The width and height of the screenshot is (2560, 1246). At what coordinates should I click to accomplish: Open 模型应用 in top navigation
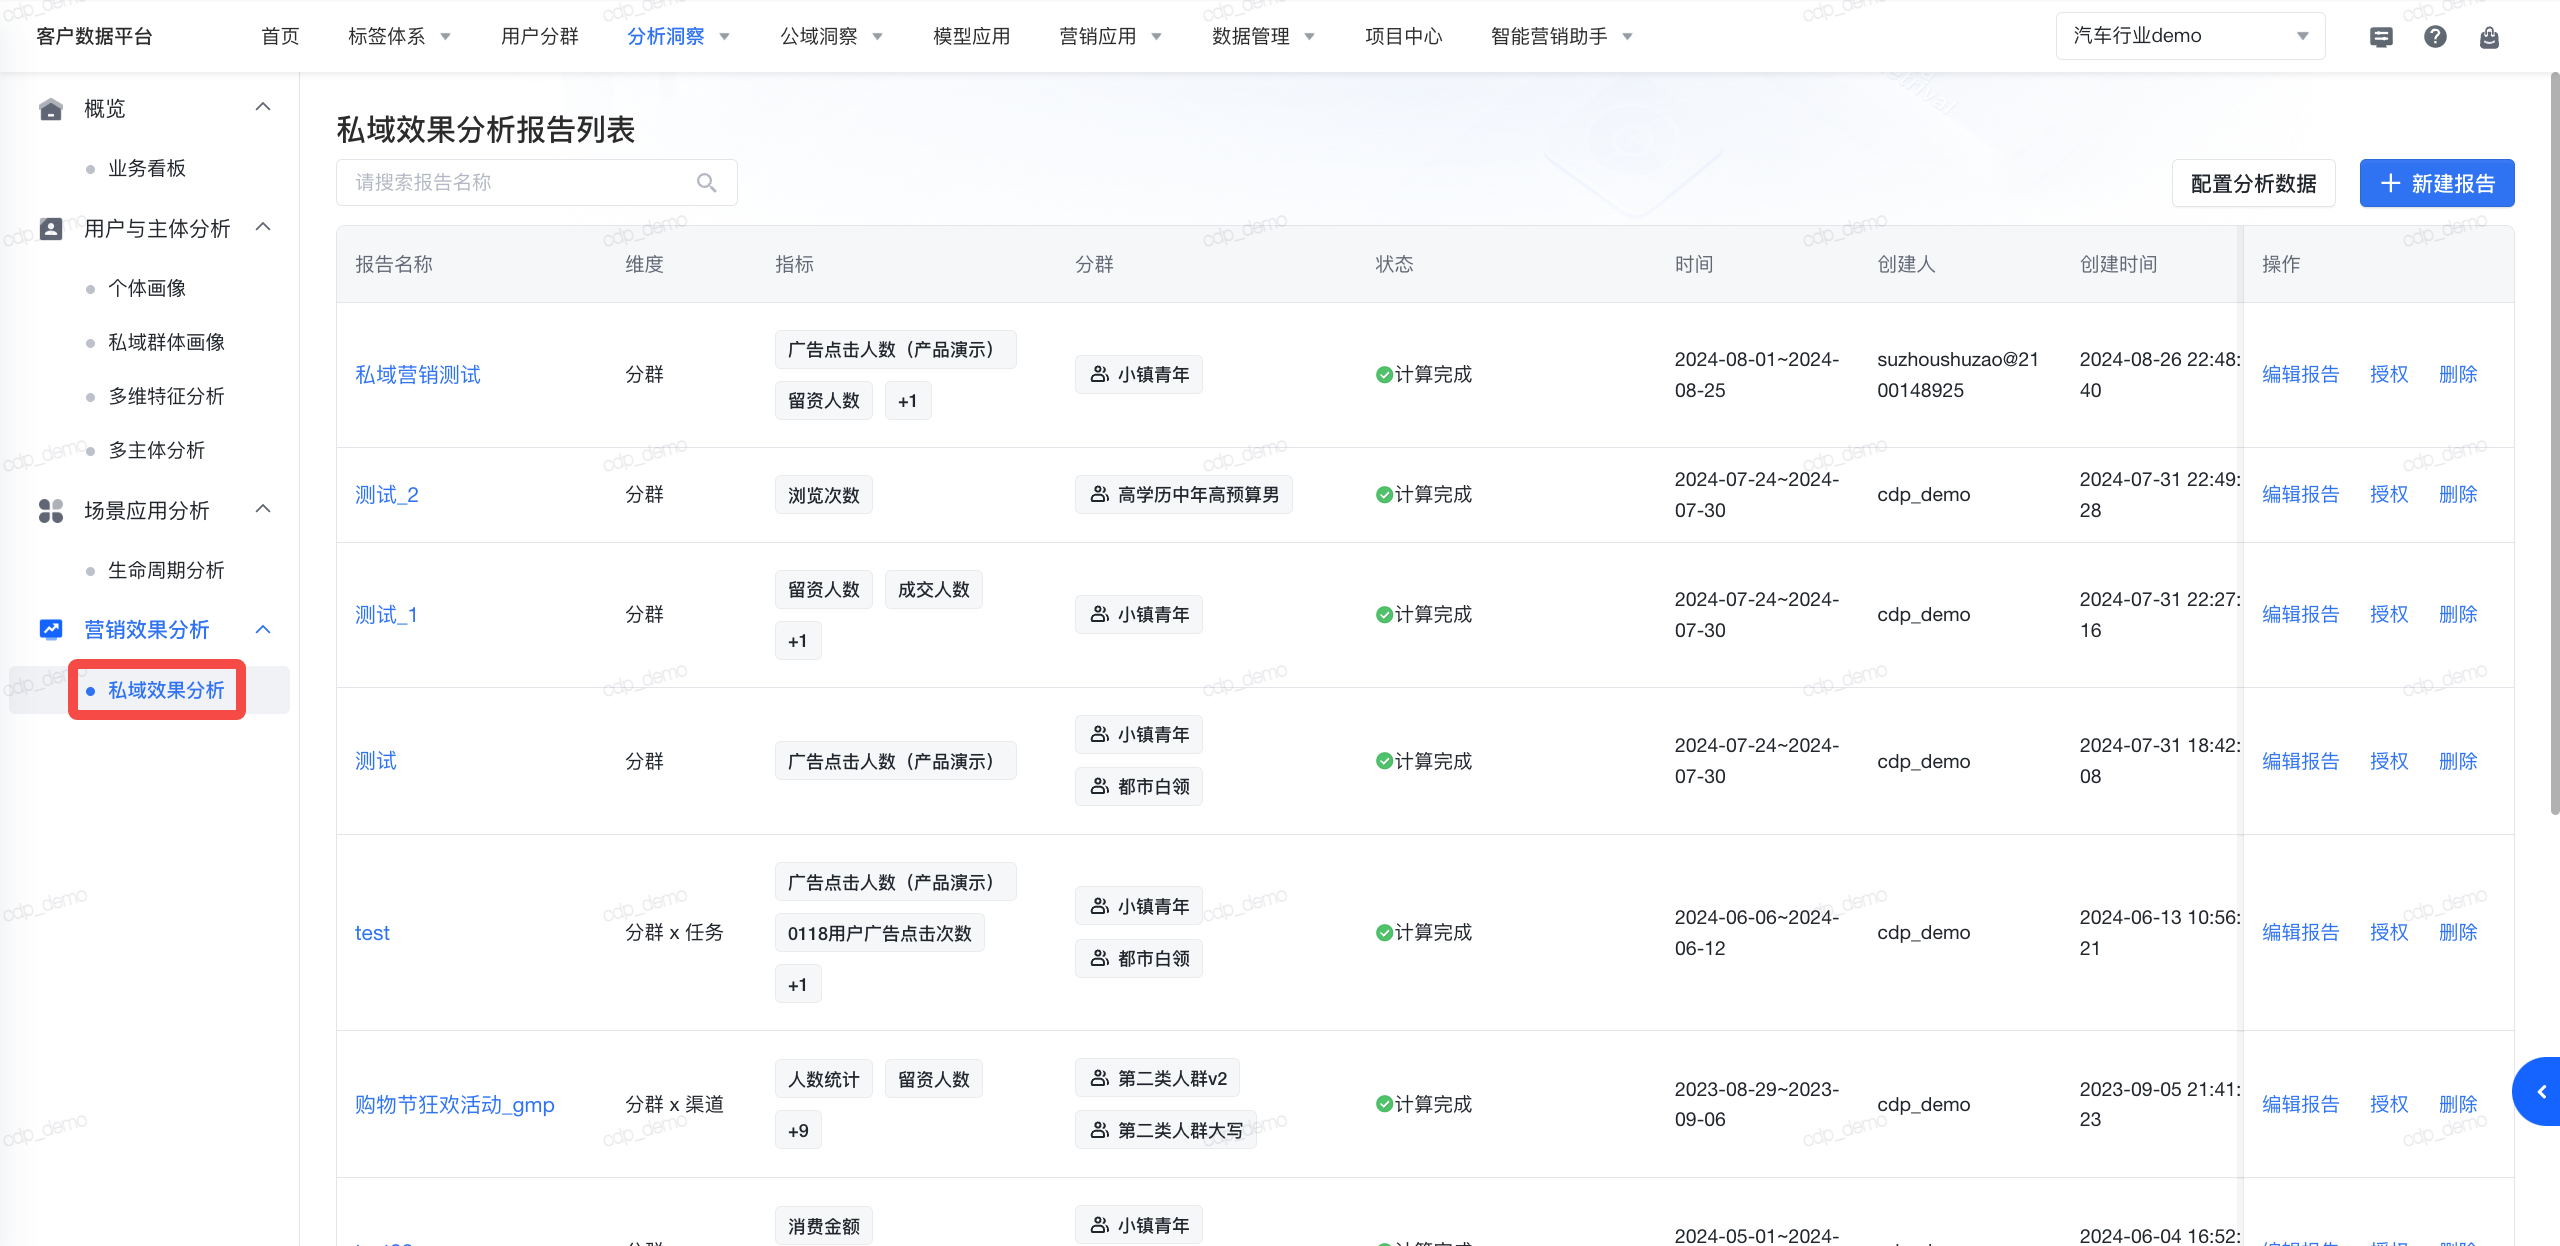click(971, 36)
